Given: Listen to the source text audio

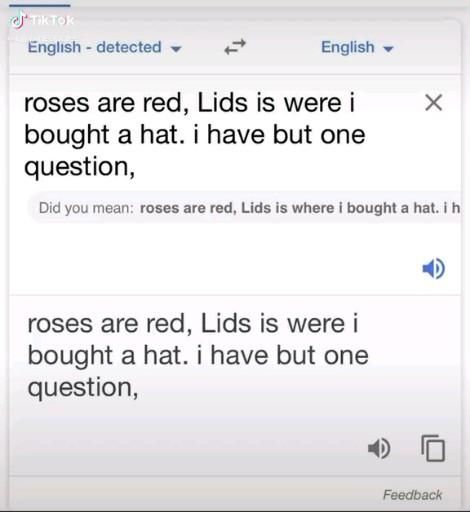Looking at the screenshot, I should [433, 268].
